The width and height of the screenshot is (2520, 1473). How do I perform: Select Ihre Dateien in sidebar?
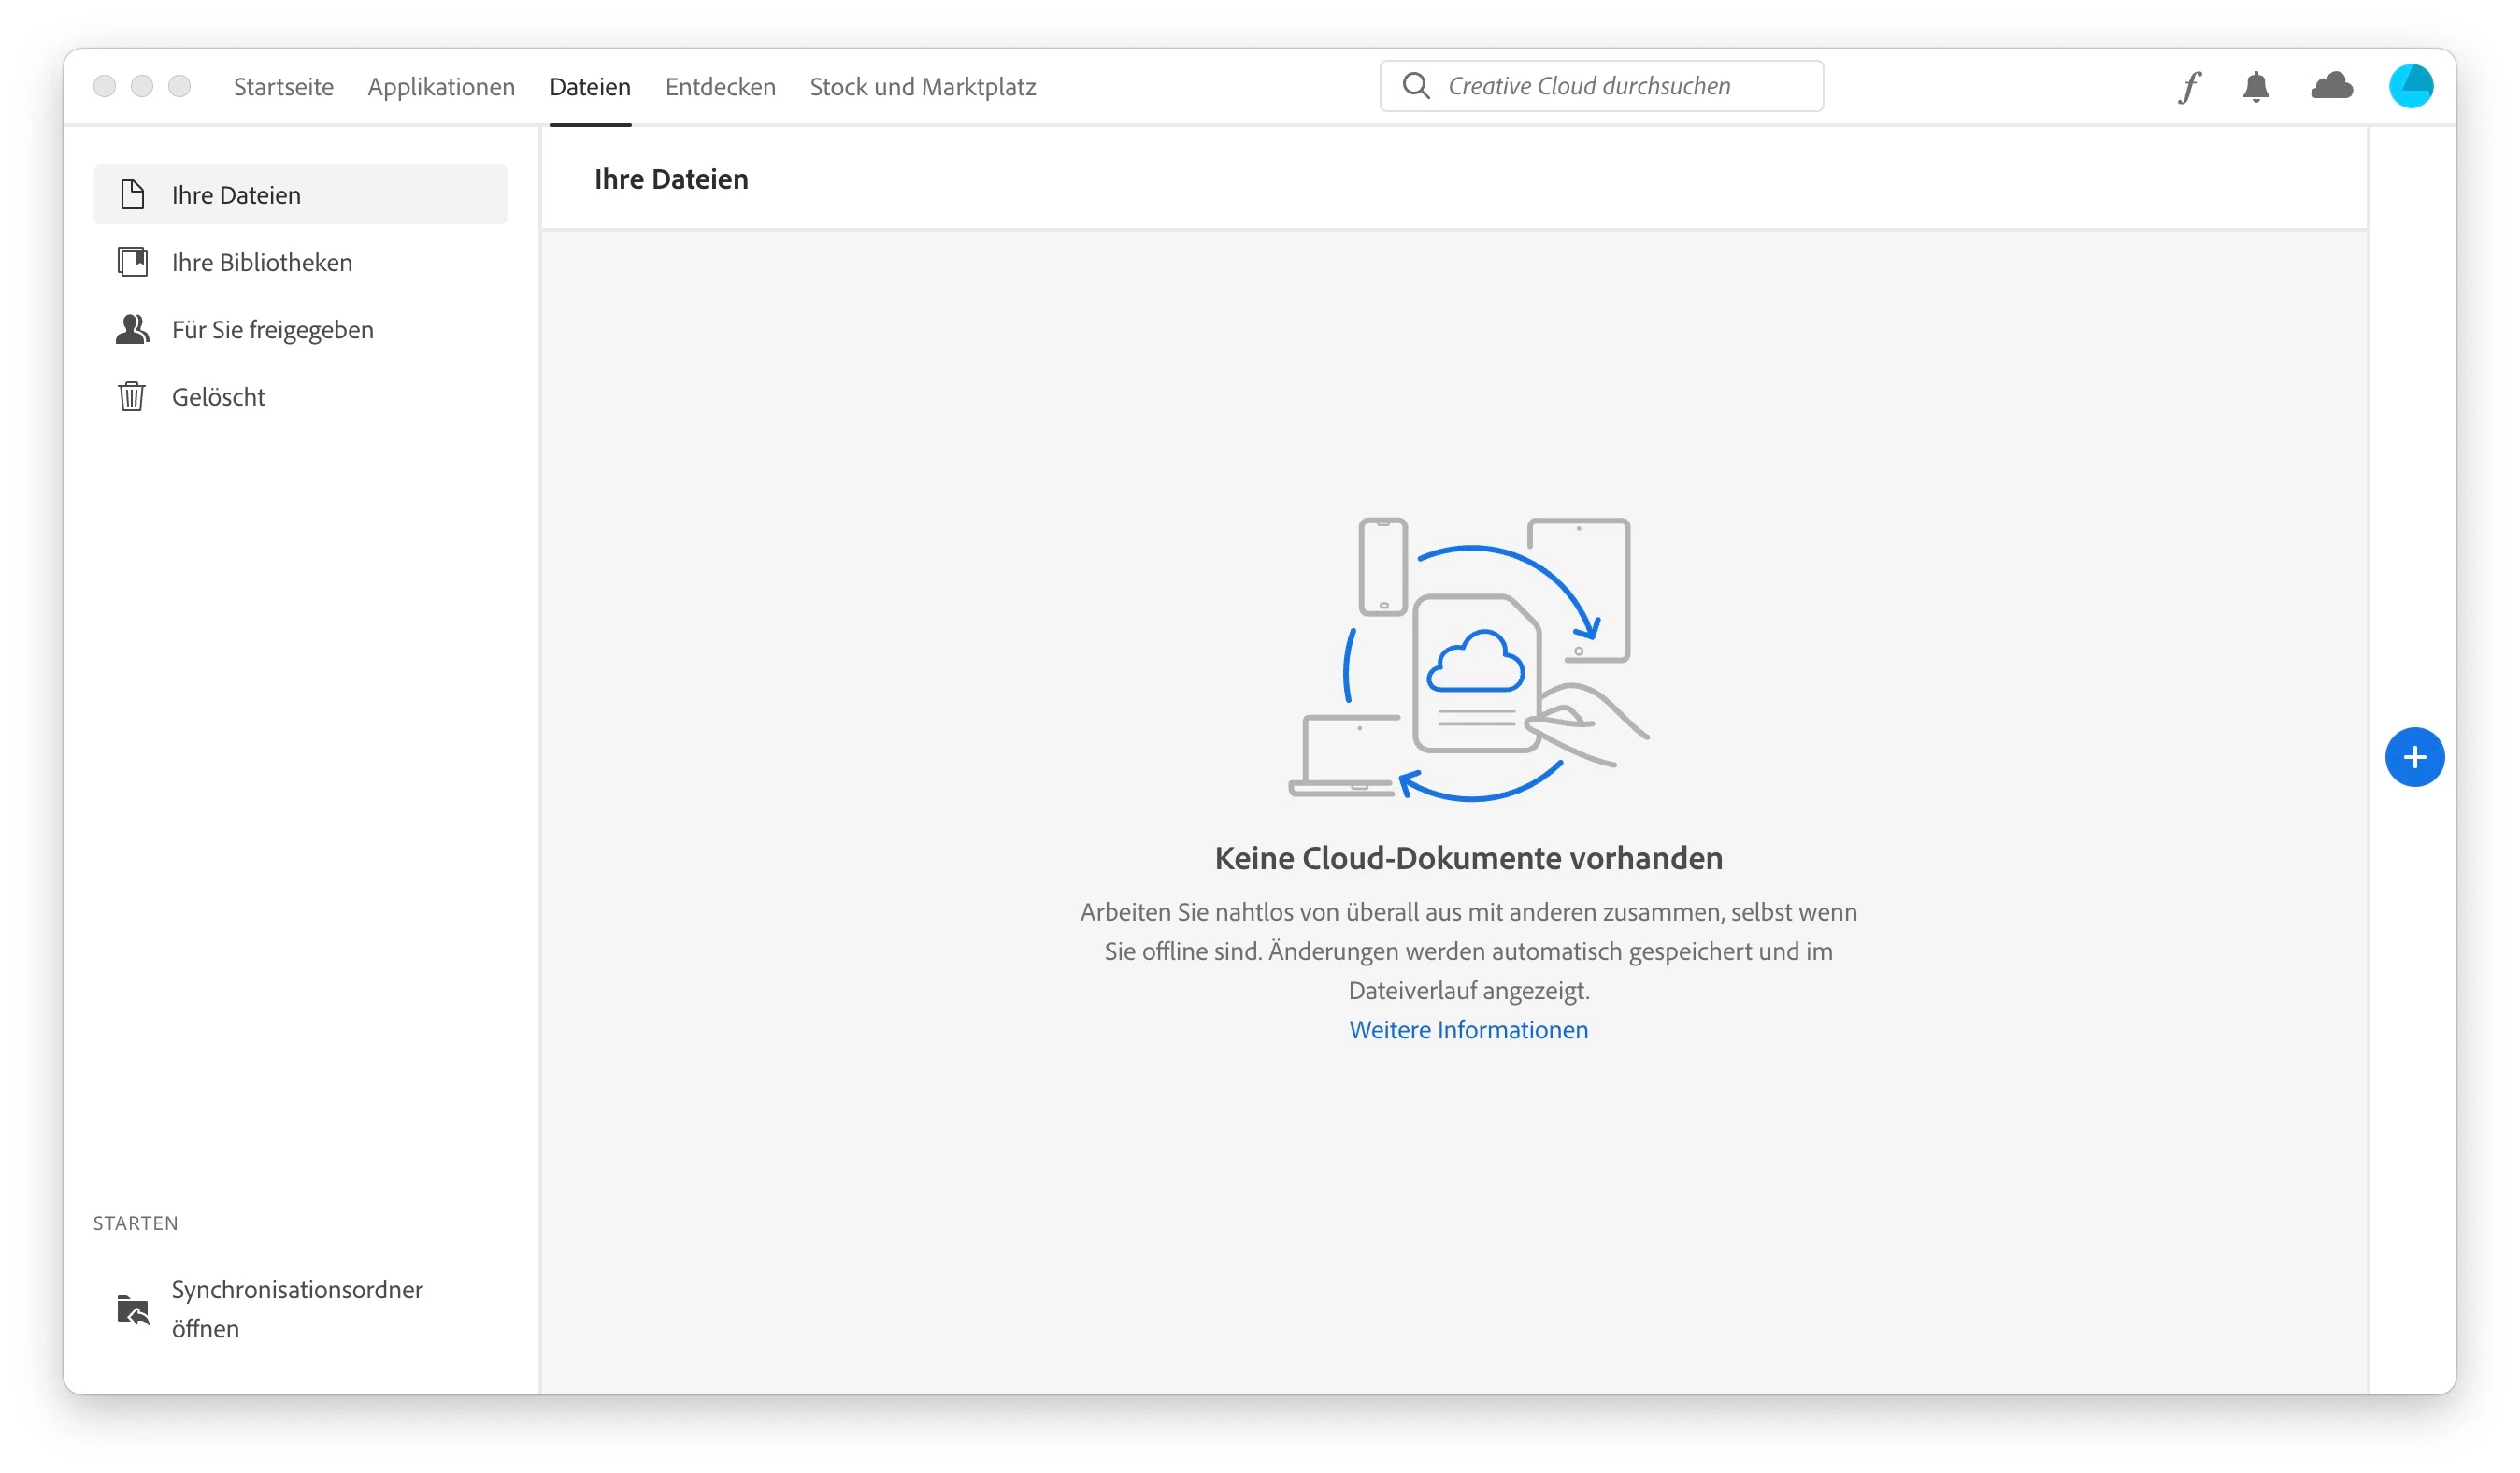point(236,195)
